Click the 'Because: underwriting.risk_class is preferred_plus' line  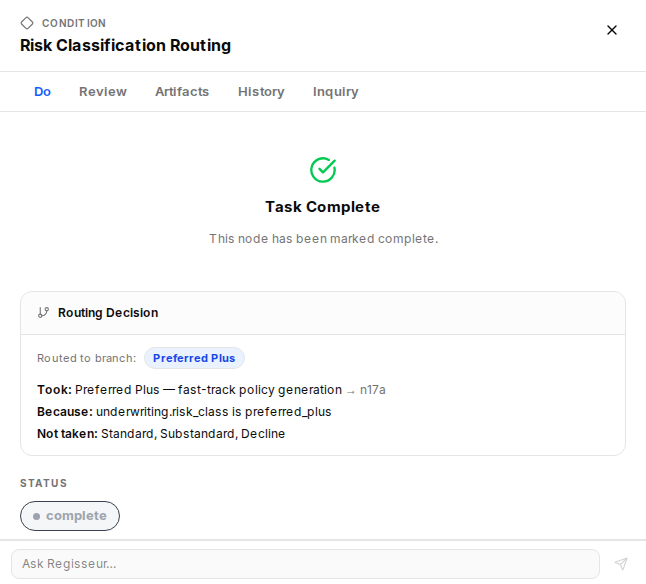pos(184,412)
